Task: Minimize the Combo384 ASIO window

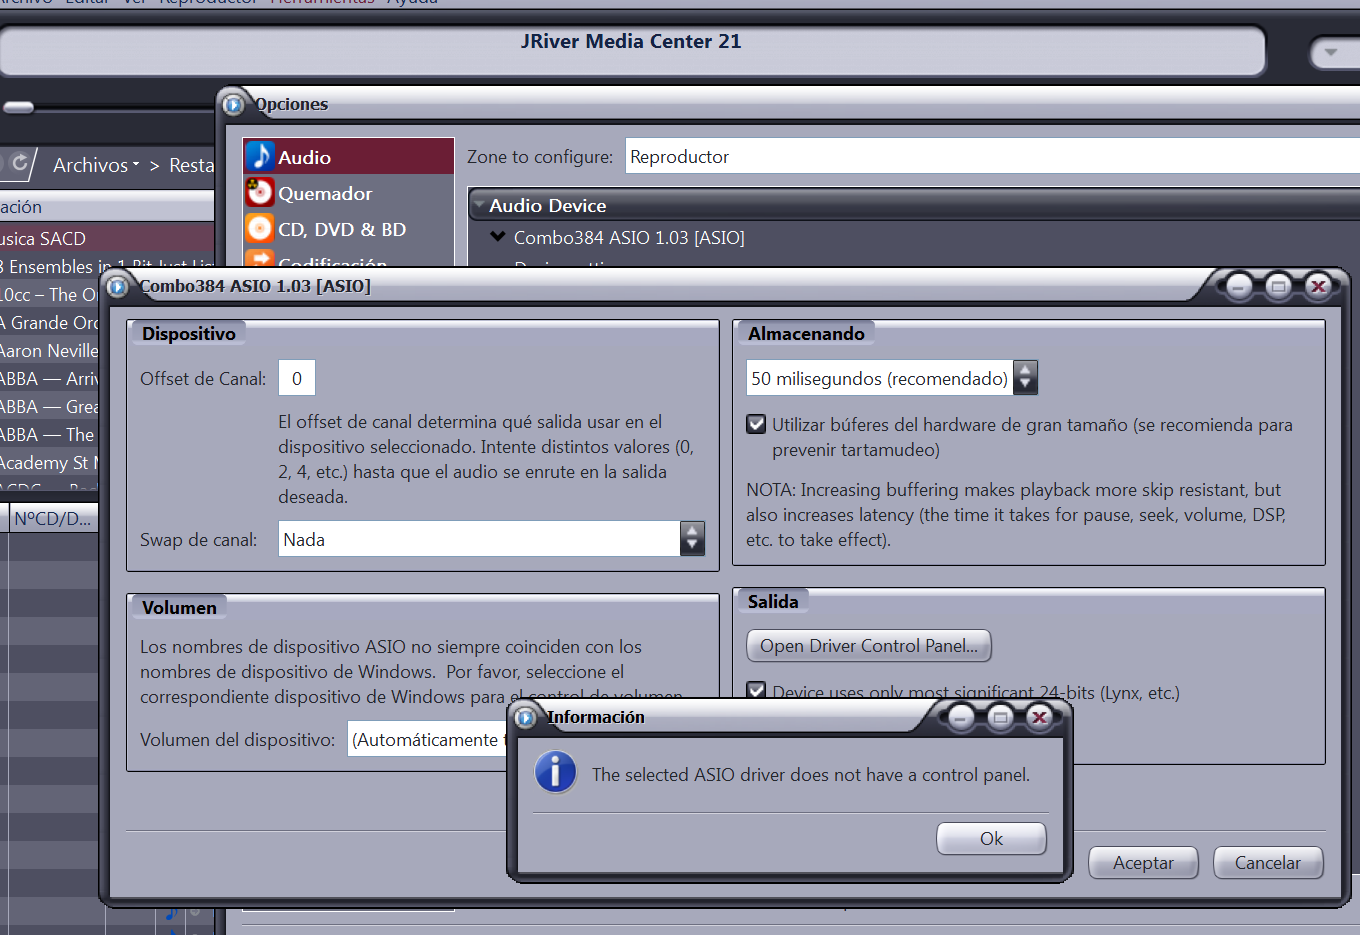Action: coord(1238,287)
